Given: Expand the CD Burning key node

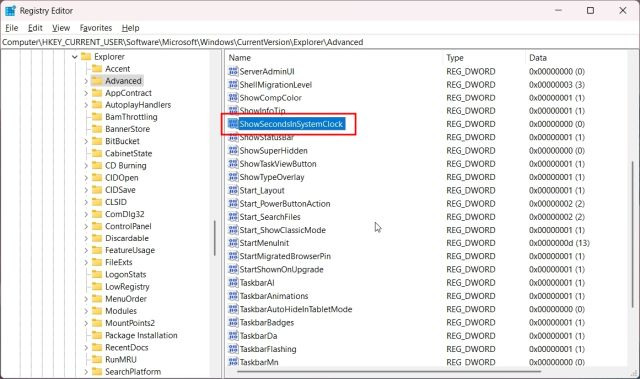Looking at the screenshot, I should (86, 166).
